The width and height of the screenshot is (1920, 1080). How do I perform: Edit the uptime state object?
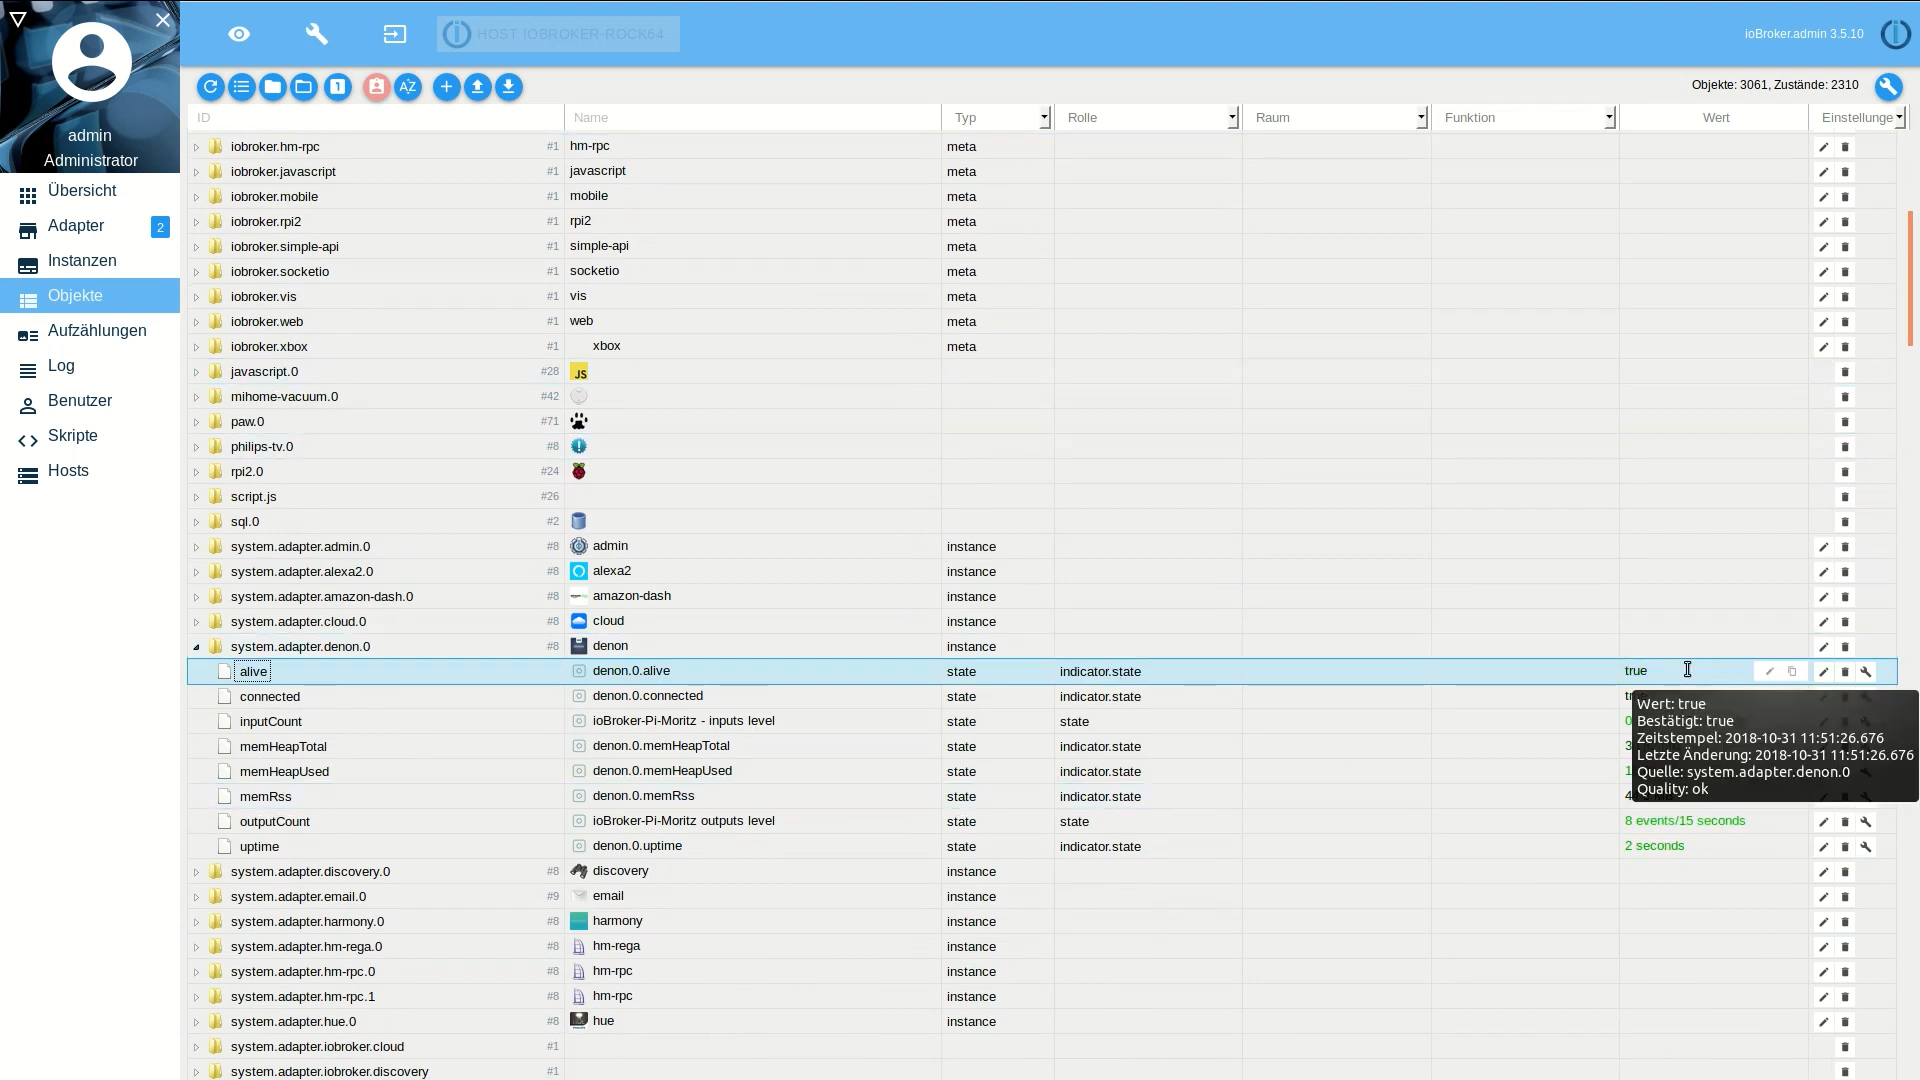1823,847
